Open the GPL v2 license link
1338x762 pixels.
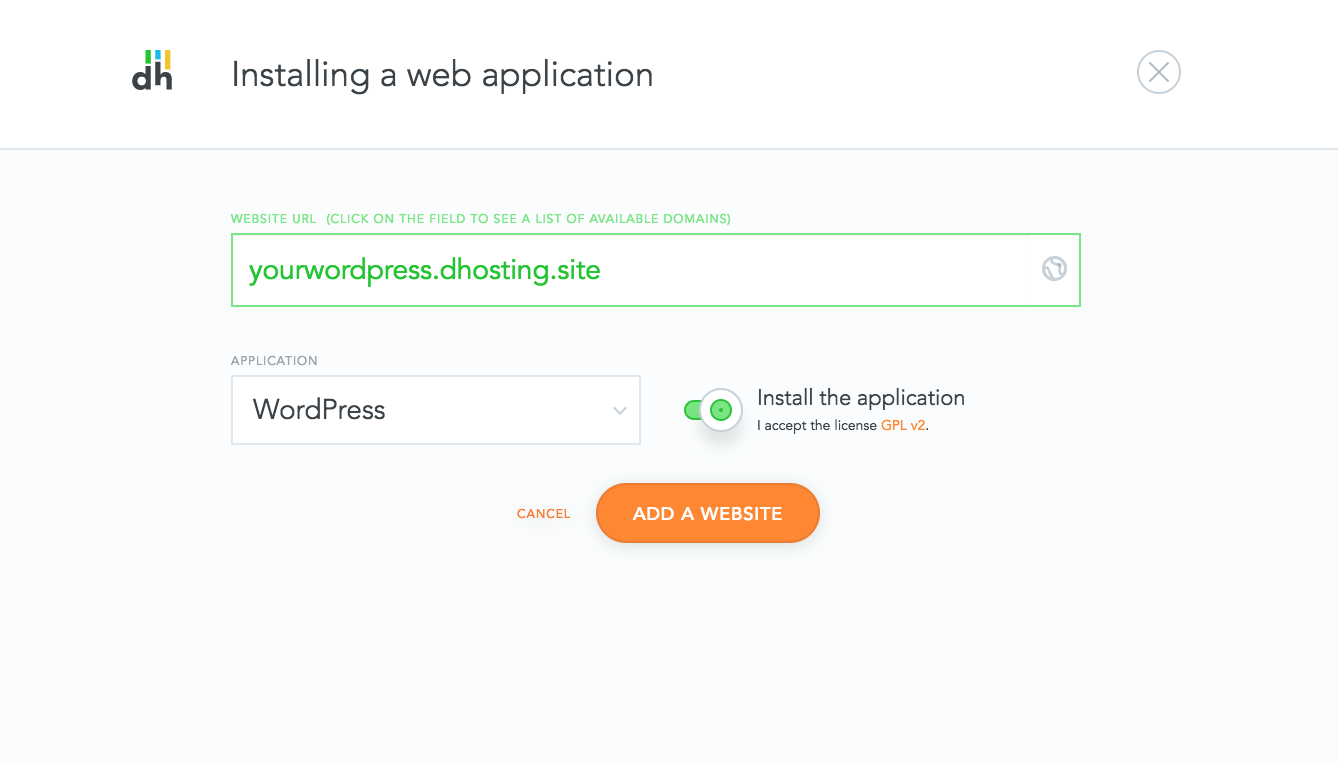pyautogui.click(x=903, y=425)
